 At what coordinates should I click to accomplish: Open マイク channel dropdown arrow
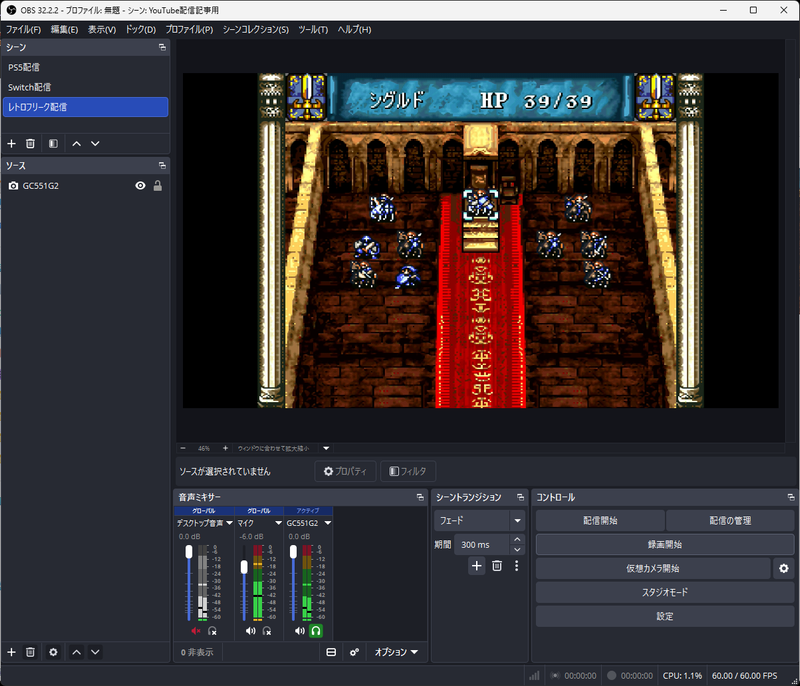click(x=279, y=523)
